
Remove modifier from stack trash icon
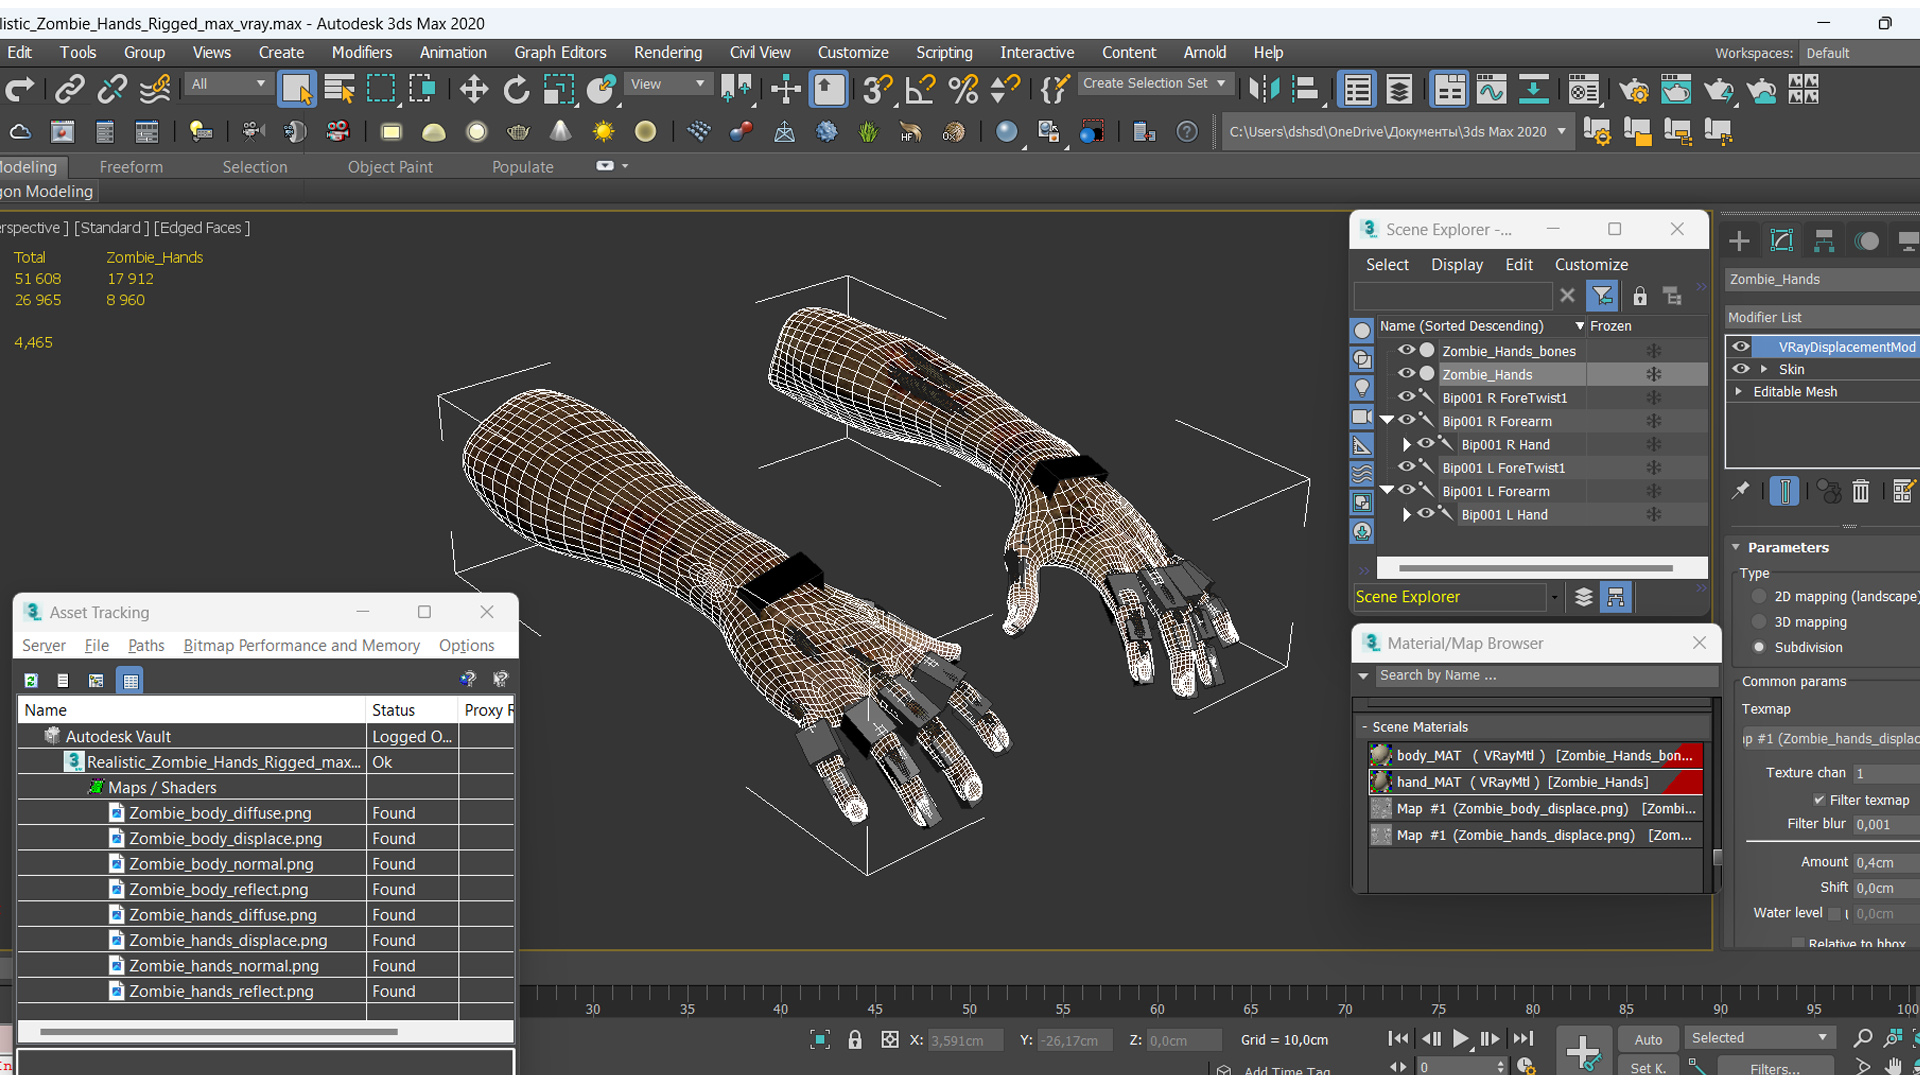coord(1860,491)
